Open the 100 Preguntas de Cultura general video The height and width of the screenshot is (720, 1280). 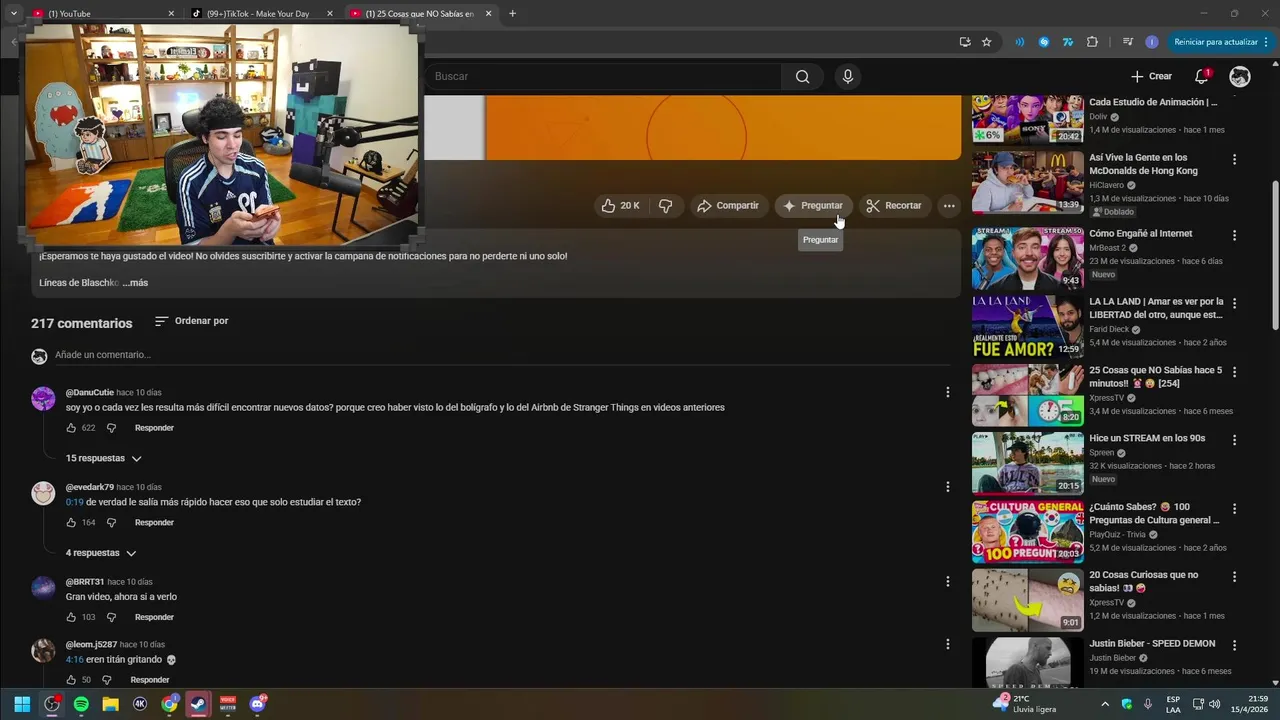(1027, 532)
